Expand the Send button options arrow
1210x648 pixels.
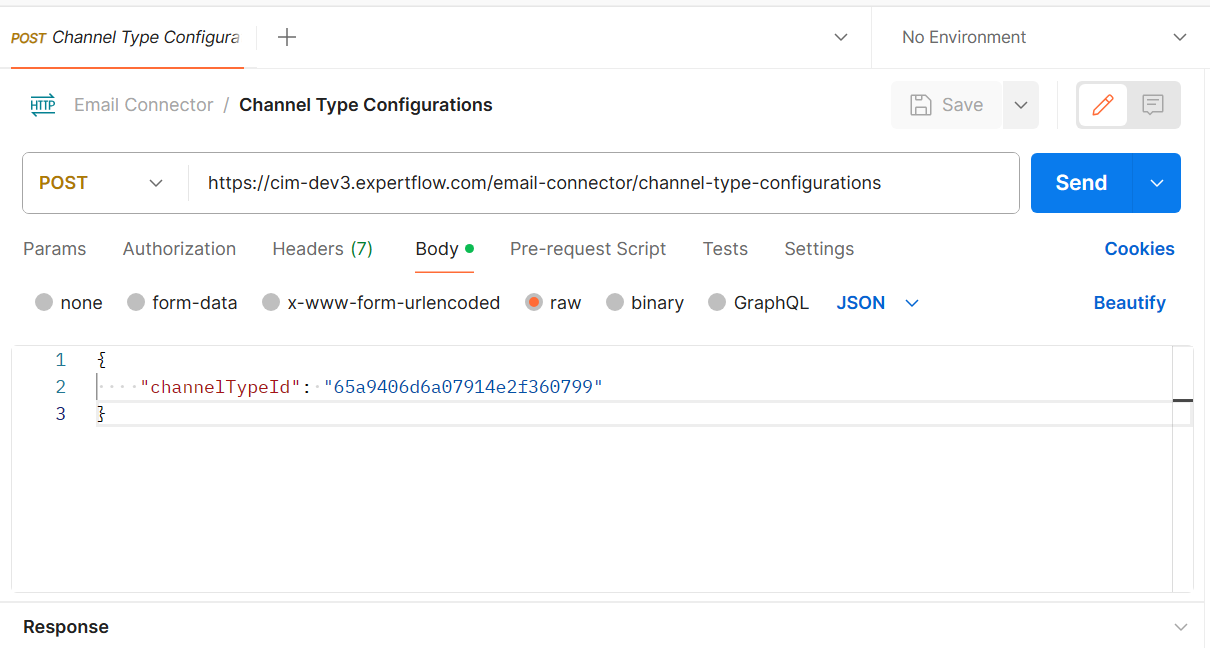[x=1157, y=183]
